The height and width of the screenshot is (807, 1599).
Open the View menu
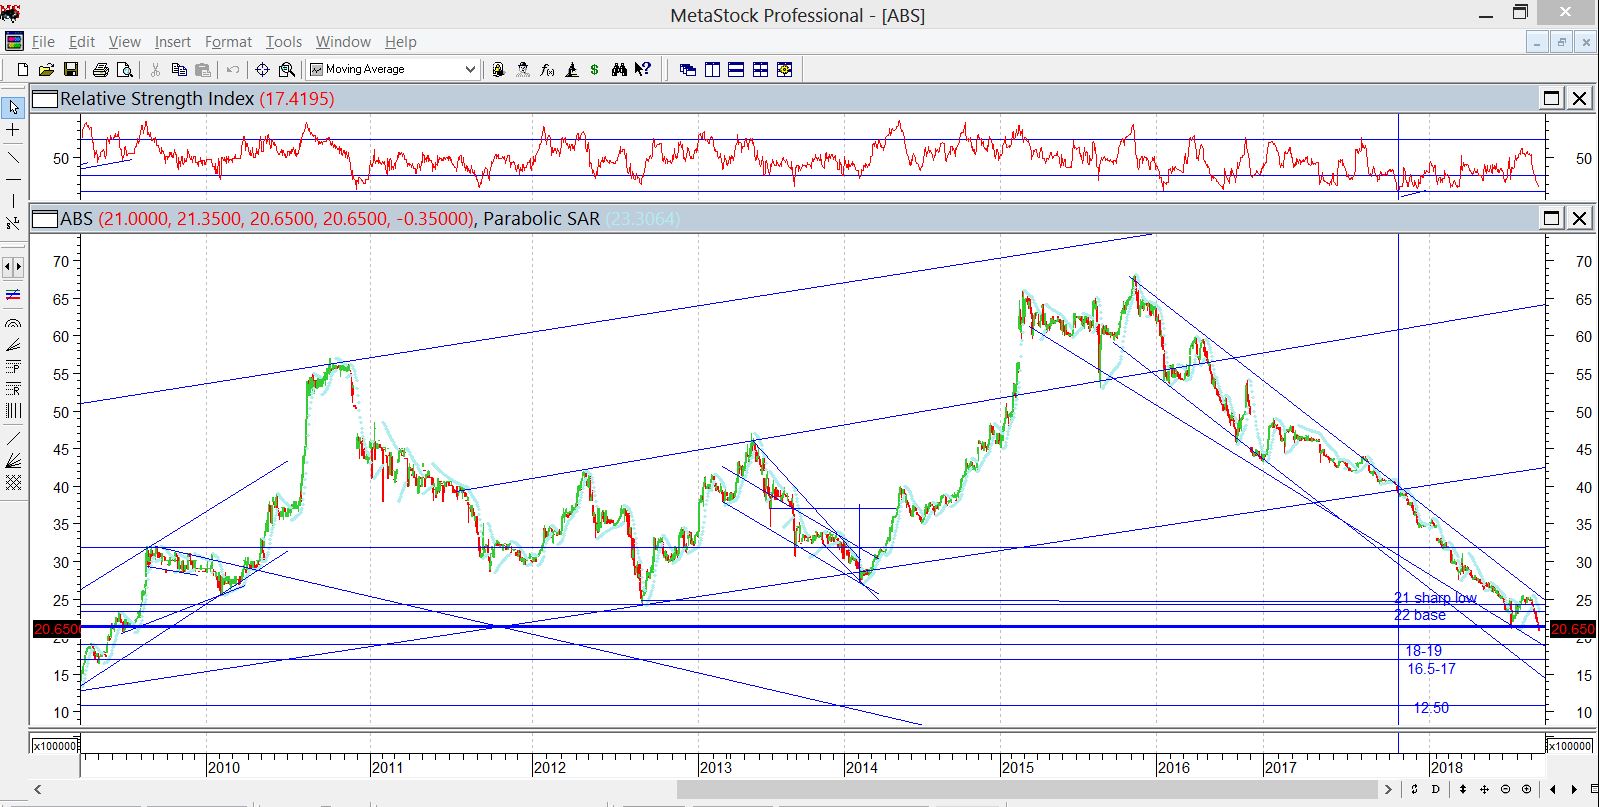point(125,42)
